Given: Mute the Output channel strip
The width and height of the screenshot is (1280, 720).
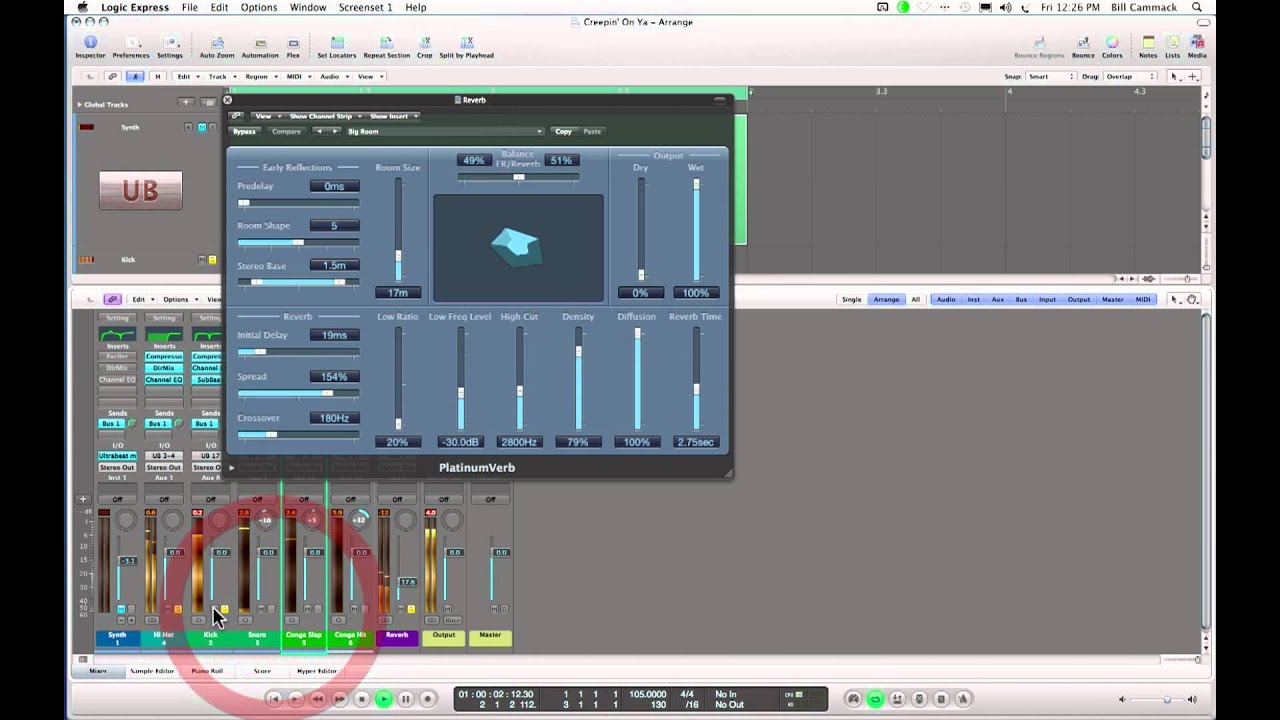Looking at the screenshot, I should (x=447, y=609).
